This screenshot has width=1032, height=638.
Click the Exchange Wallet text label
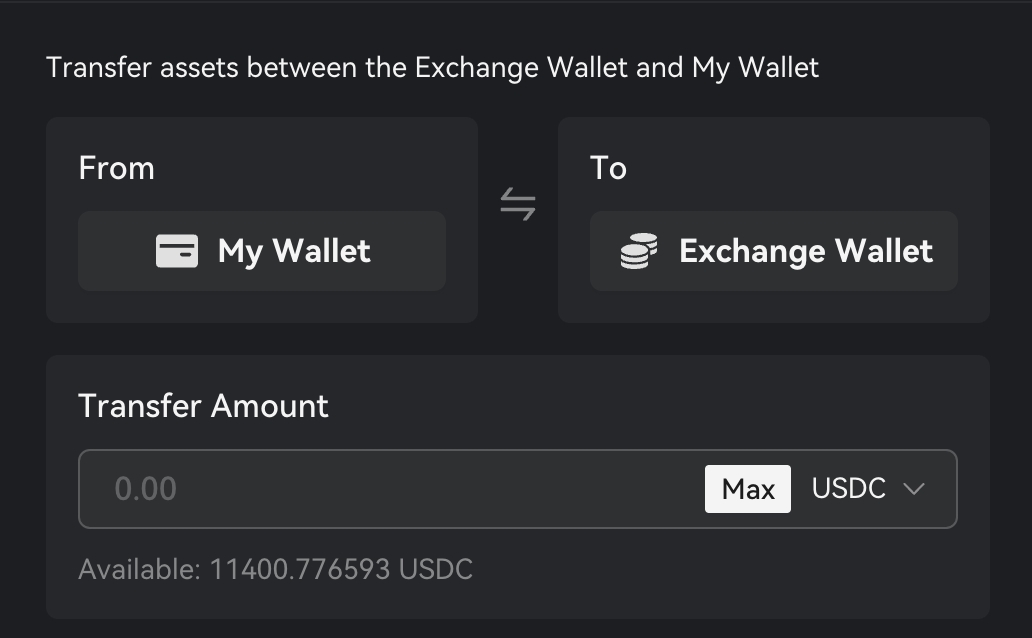tap(806, 251)
